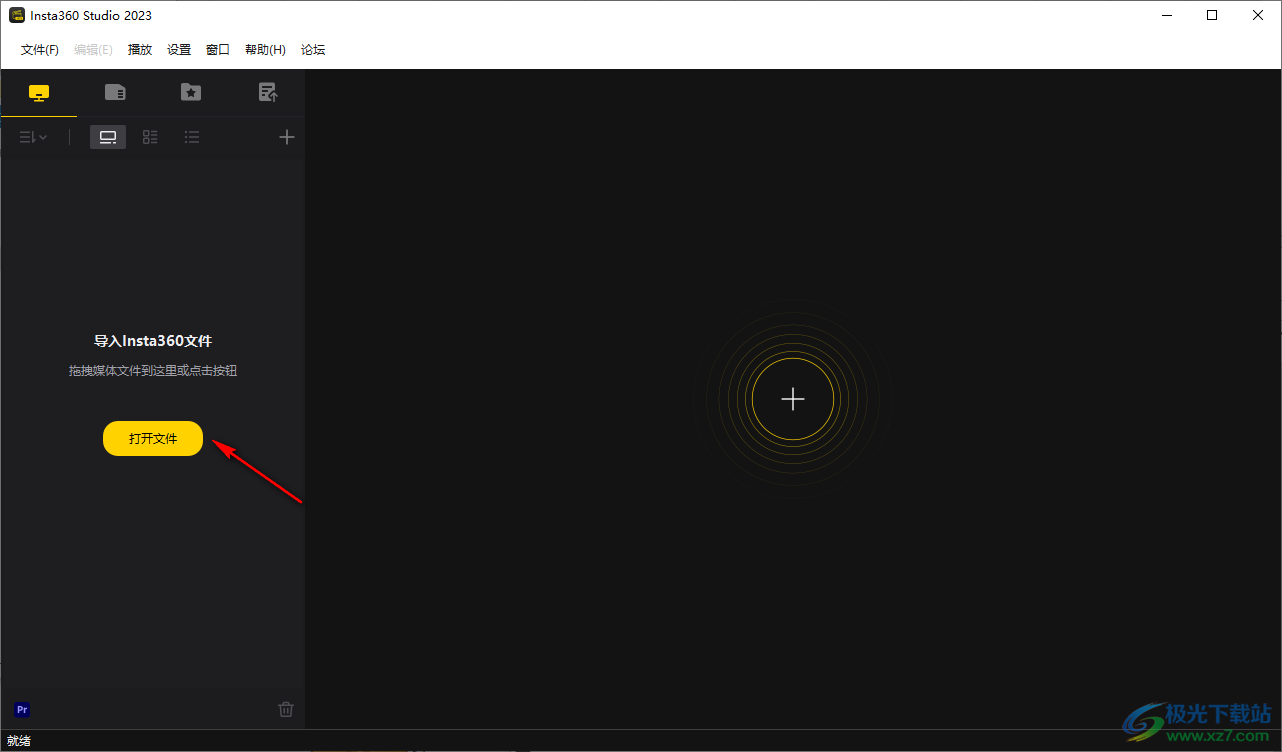Add media with the plus icon

[287, 137]
